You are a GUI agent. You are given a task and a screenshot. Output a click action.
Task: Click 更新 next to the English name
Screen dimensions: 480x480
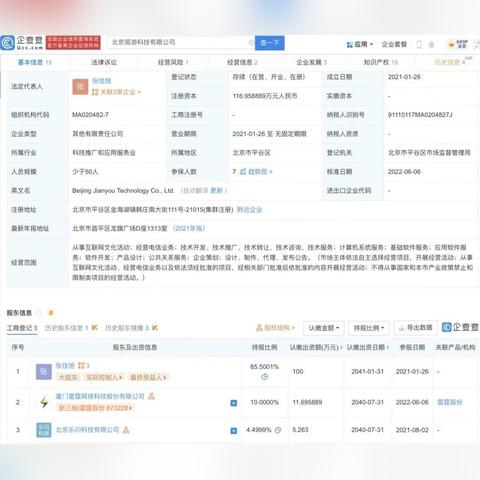coord(216,191)
